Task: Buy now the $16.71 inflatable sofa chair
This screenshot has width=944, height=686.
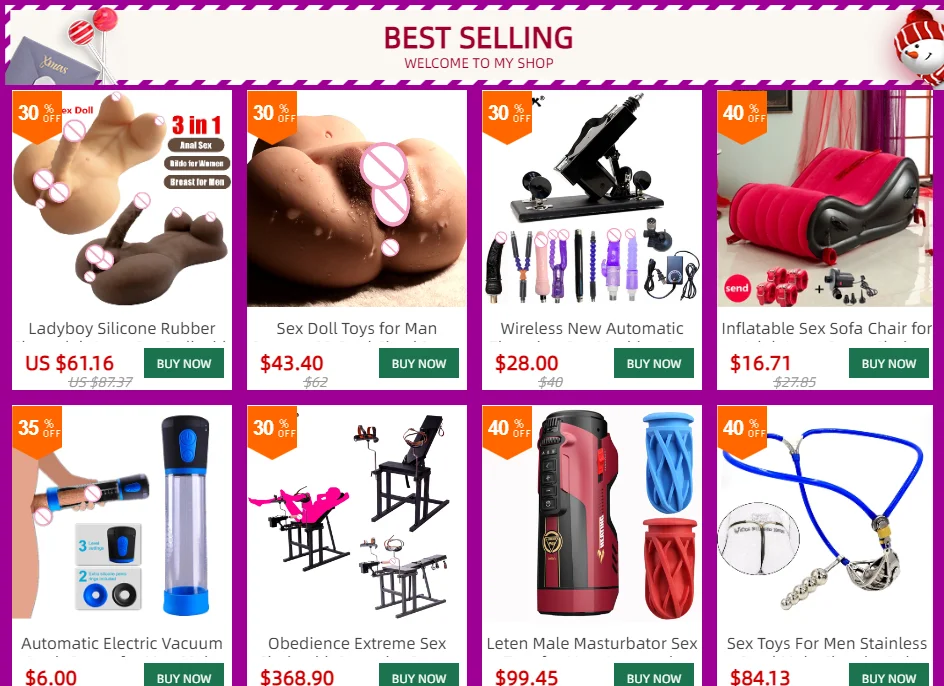Action: click(889, 363)
